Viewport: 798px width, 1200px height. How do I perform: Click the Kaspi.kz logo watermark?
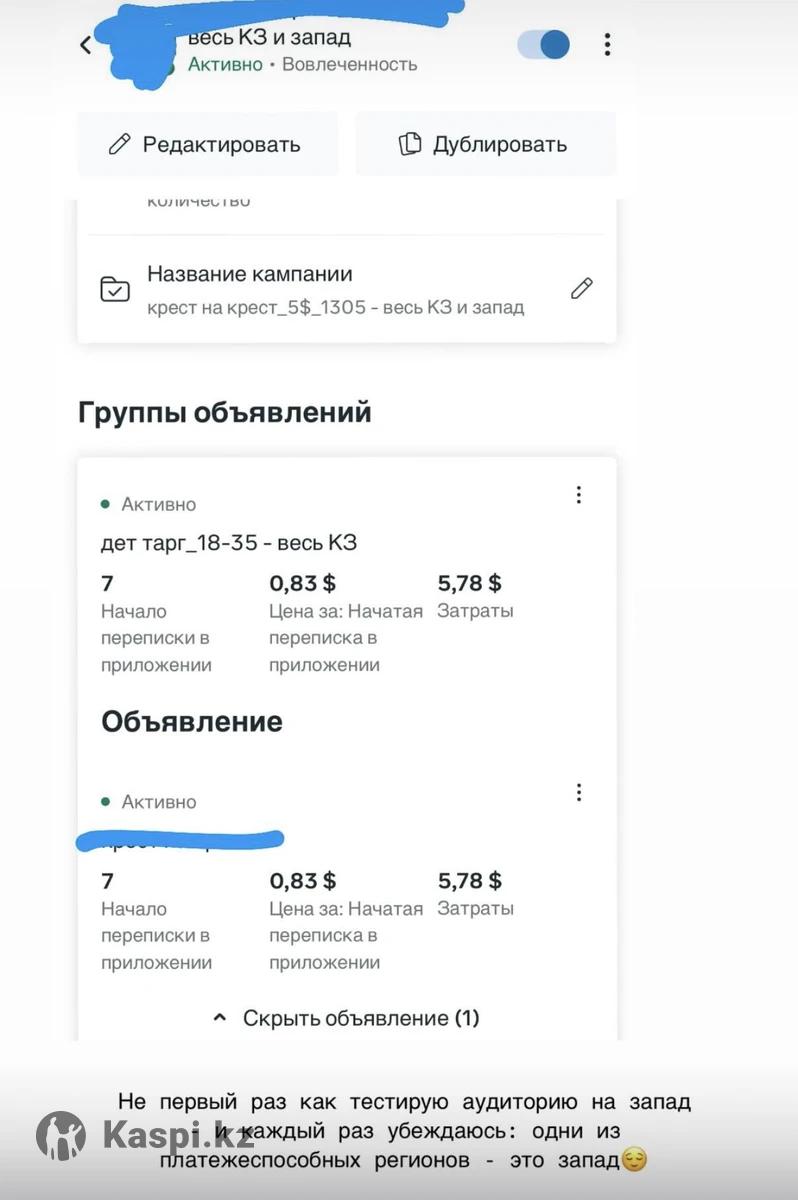(145, 1135)
